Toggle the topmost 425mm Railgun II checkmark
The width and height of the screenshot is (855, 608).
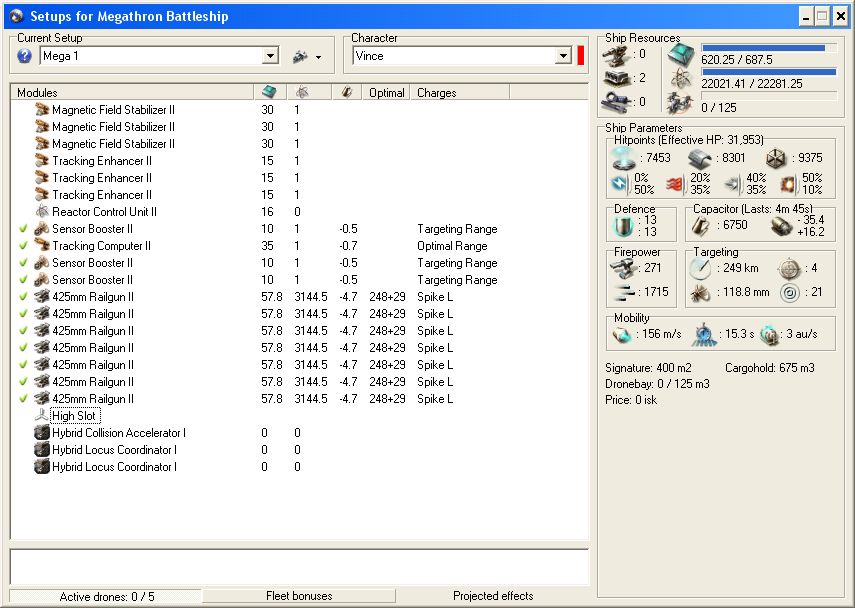click(x=23, y=297)
